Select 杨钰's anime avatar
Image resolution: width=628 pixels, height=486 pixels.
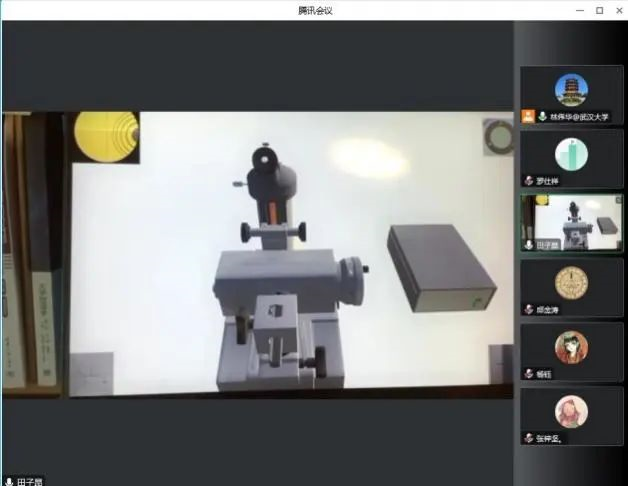click(571, 346)
